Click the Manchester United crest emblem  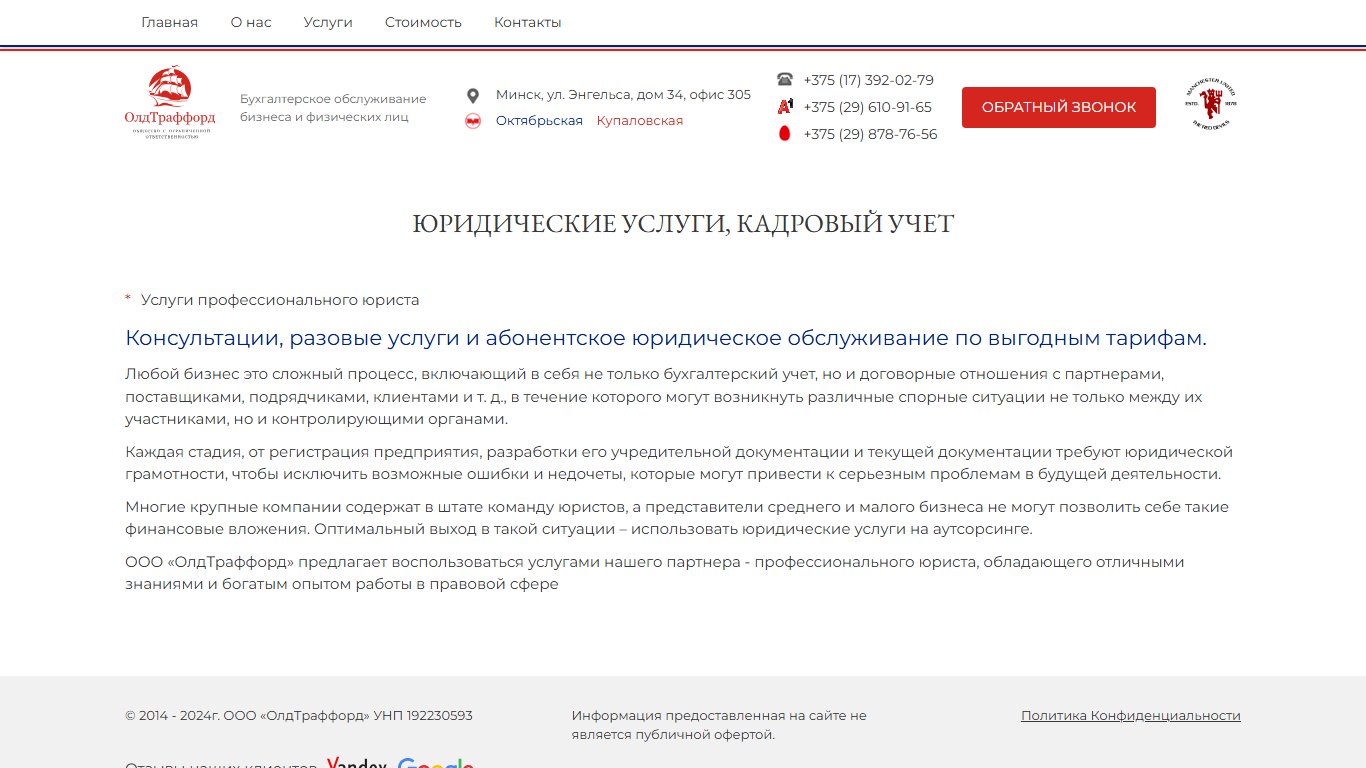1211,103
